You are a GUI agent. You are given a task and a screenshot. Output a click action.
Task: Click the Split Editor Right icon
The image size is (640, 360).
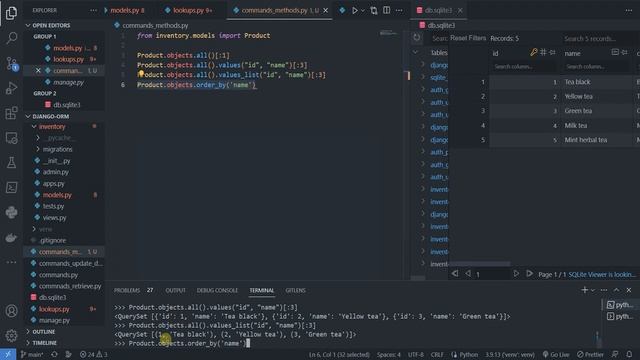(x=387, y=10)
